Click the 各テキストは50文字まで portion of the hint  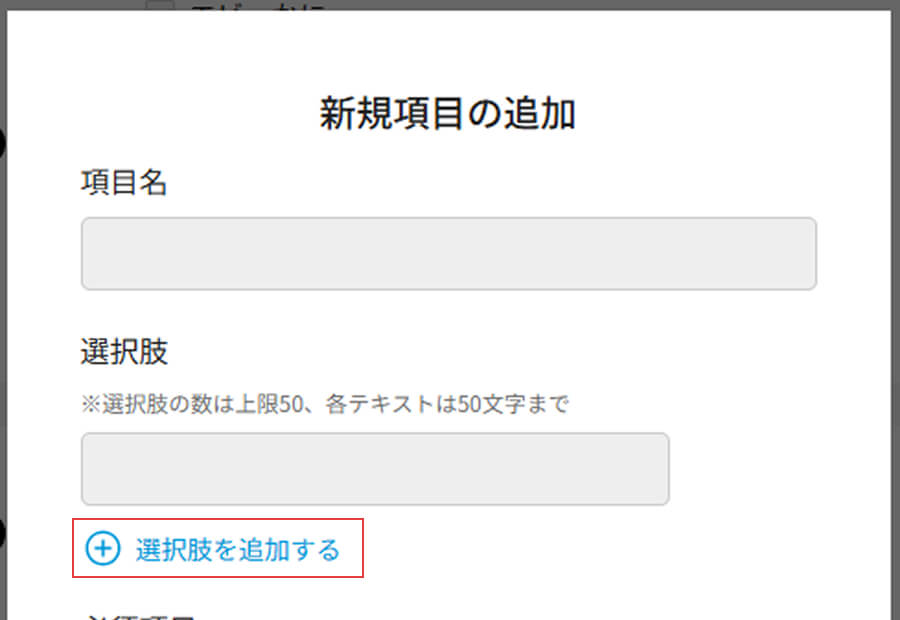pyautogui.click(x=447, y=404)
